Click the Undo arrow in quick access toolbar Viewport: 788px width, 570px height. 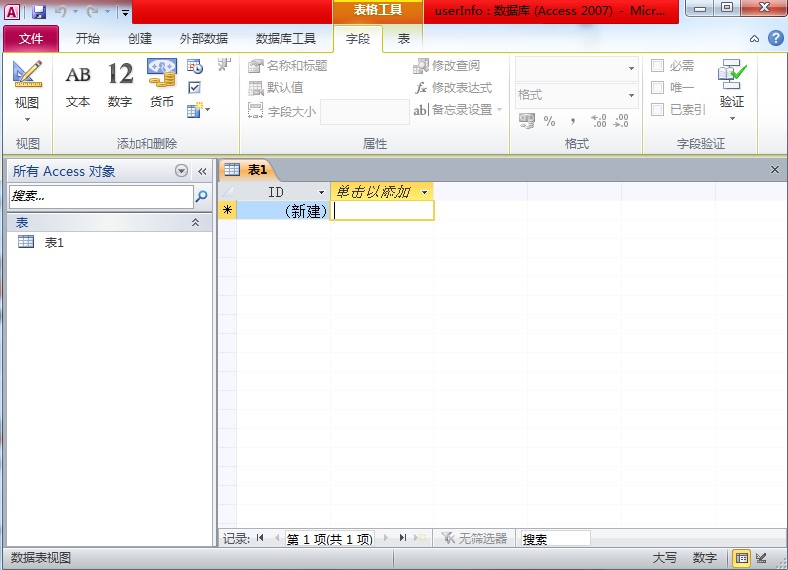[60, 12]
